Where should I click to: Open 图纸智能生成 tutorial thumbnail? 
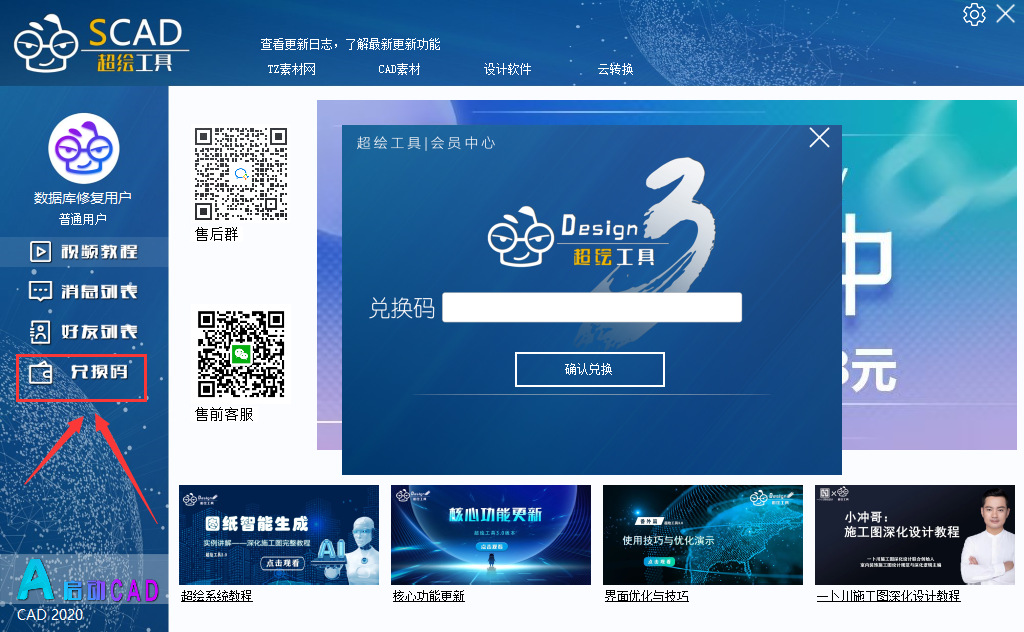click(279, 535)
